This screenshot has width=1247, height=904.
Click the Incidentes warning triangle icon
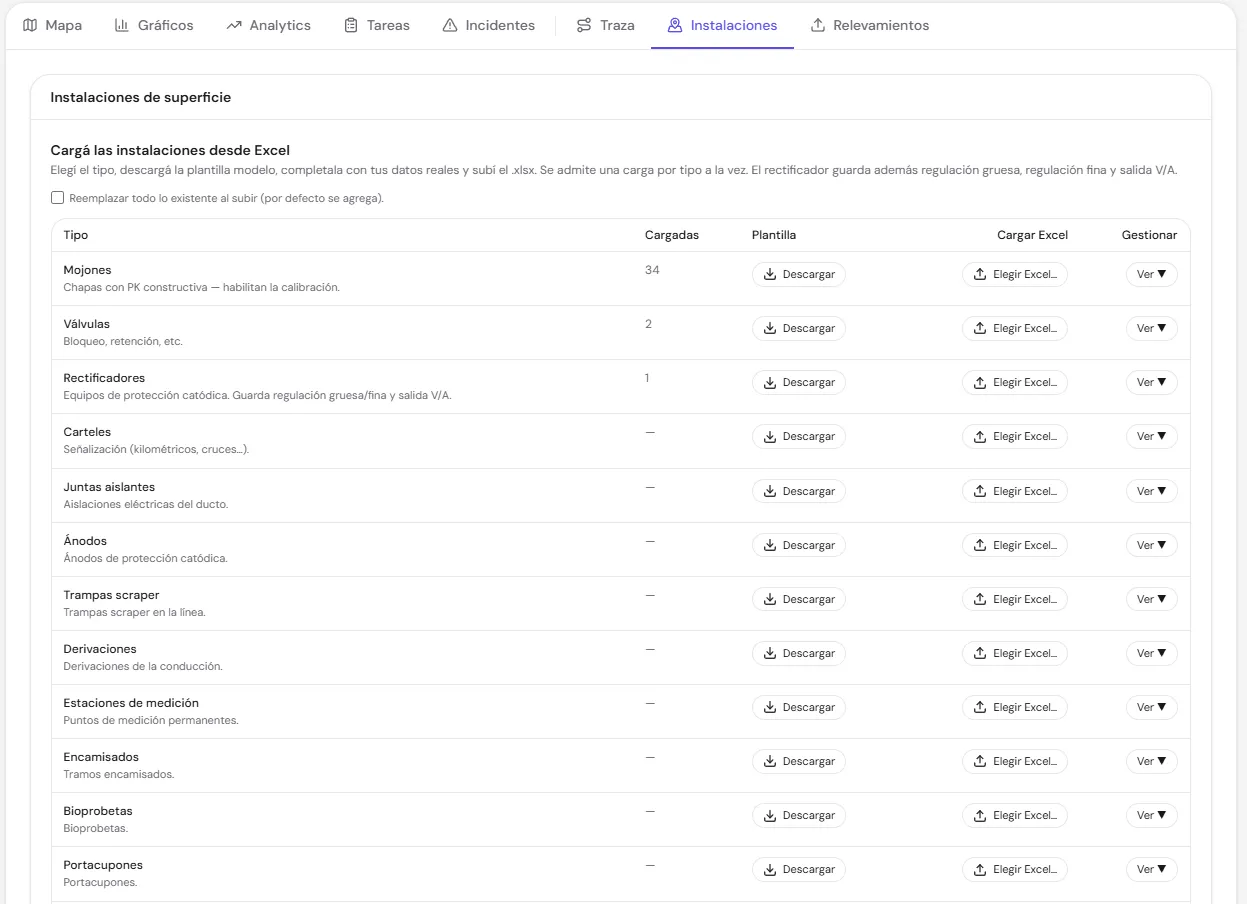[x=450, y=25]
